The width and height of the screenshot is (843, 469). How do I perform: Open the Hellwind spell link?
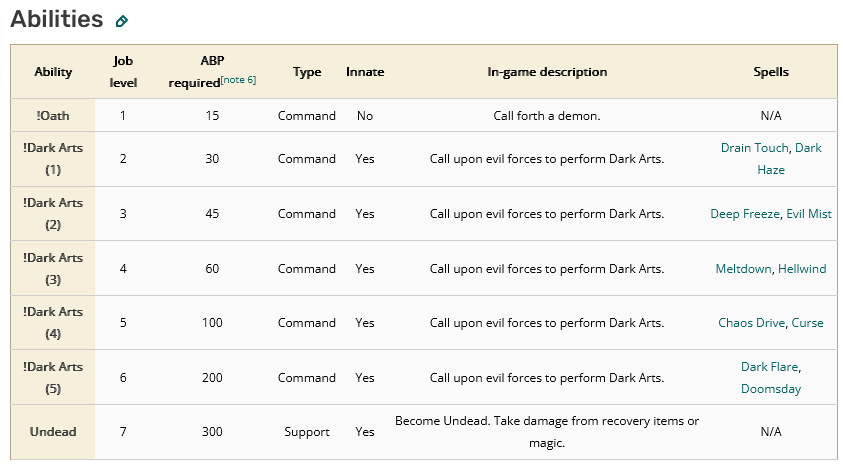point(802,269)
